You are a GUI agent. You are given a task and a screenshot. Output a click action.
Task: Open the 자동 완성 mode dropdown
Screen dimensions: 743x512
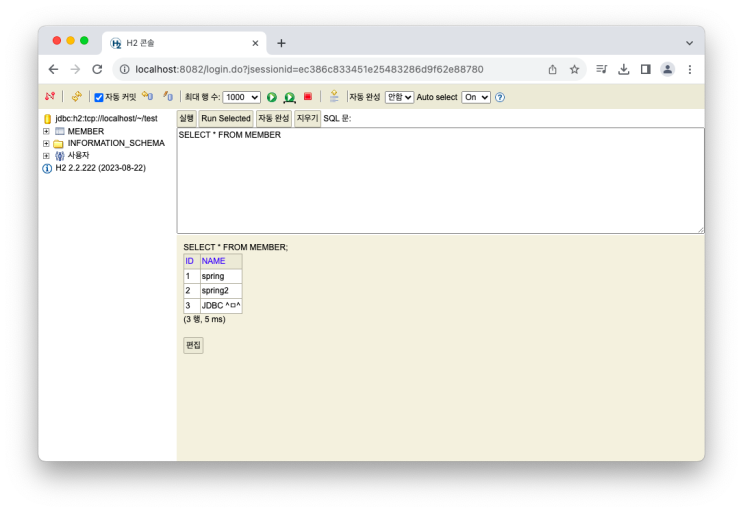[399, 97]
